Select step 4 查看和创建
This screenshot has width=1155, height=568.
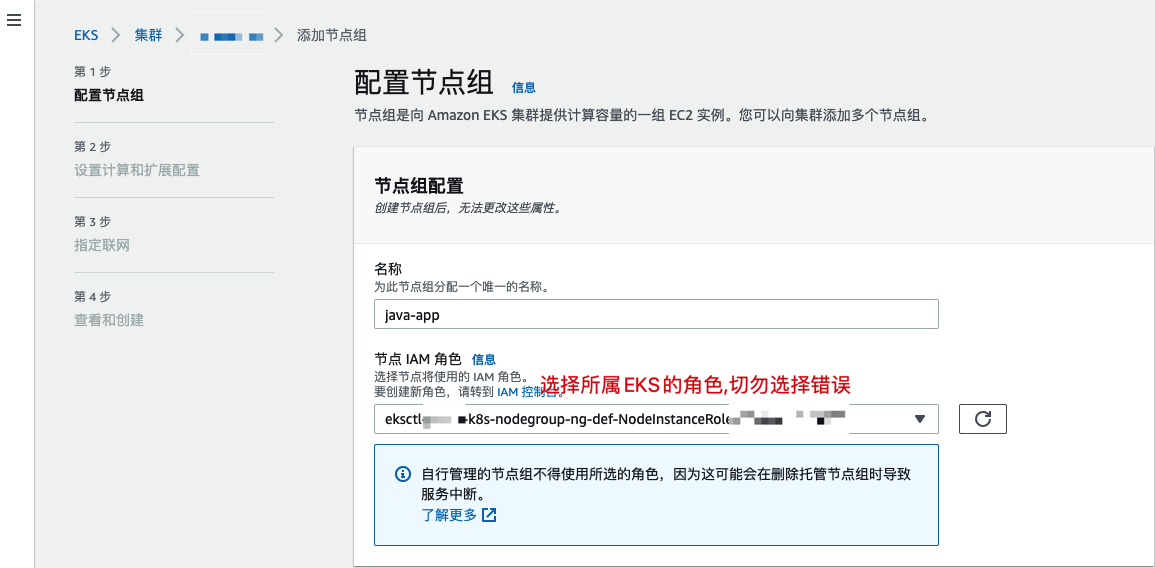pyautogui.click(x=109, y=320)
